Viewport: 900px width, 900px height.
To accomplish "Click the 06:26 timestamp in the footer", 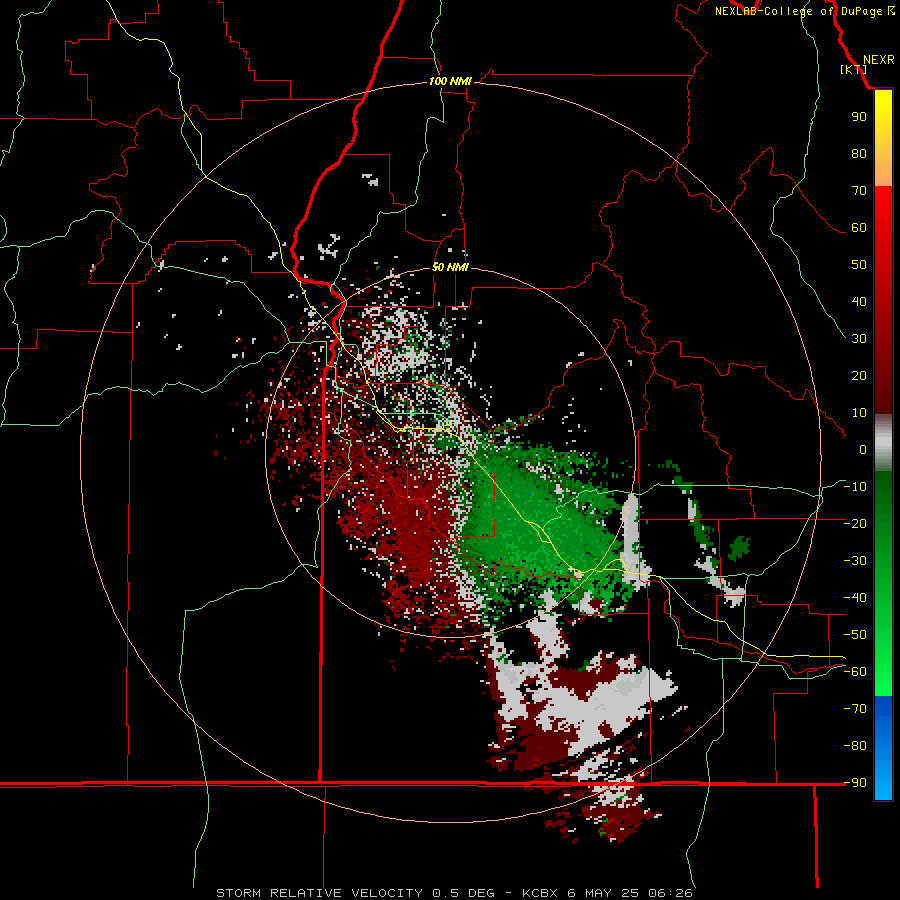I will (670, 893).
